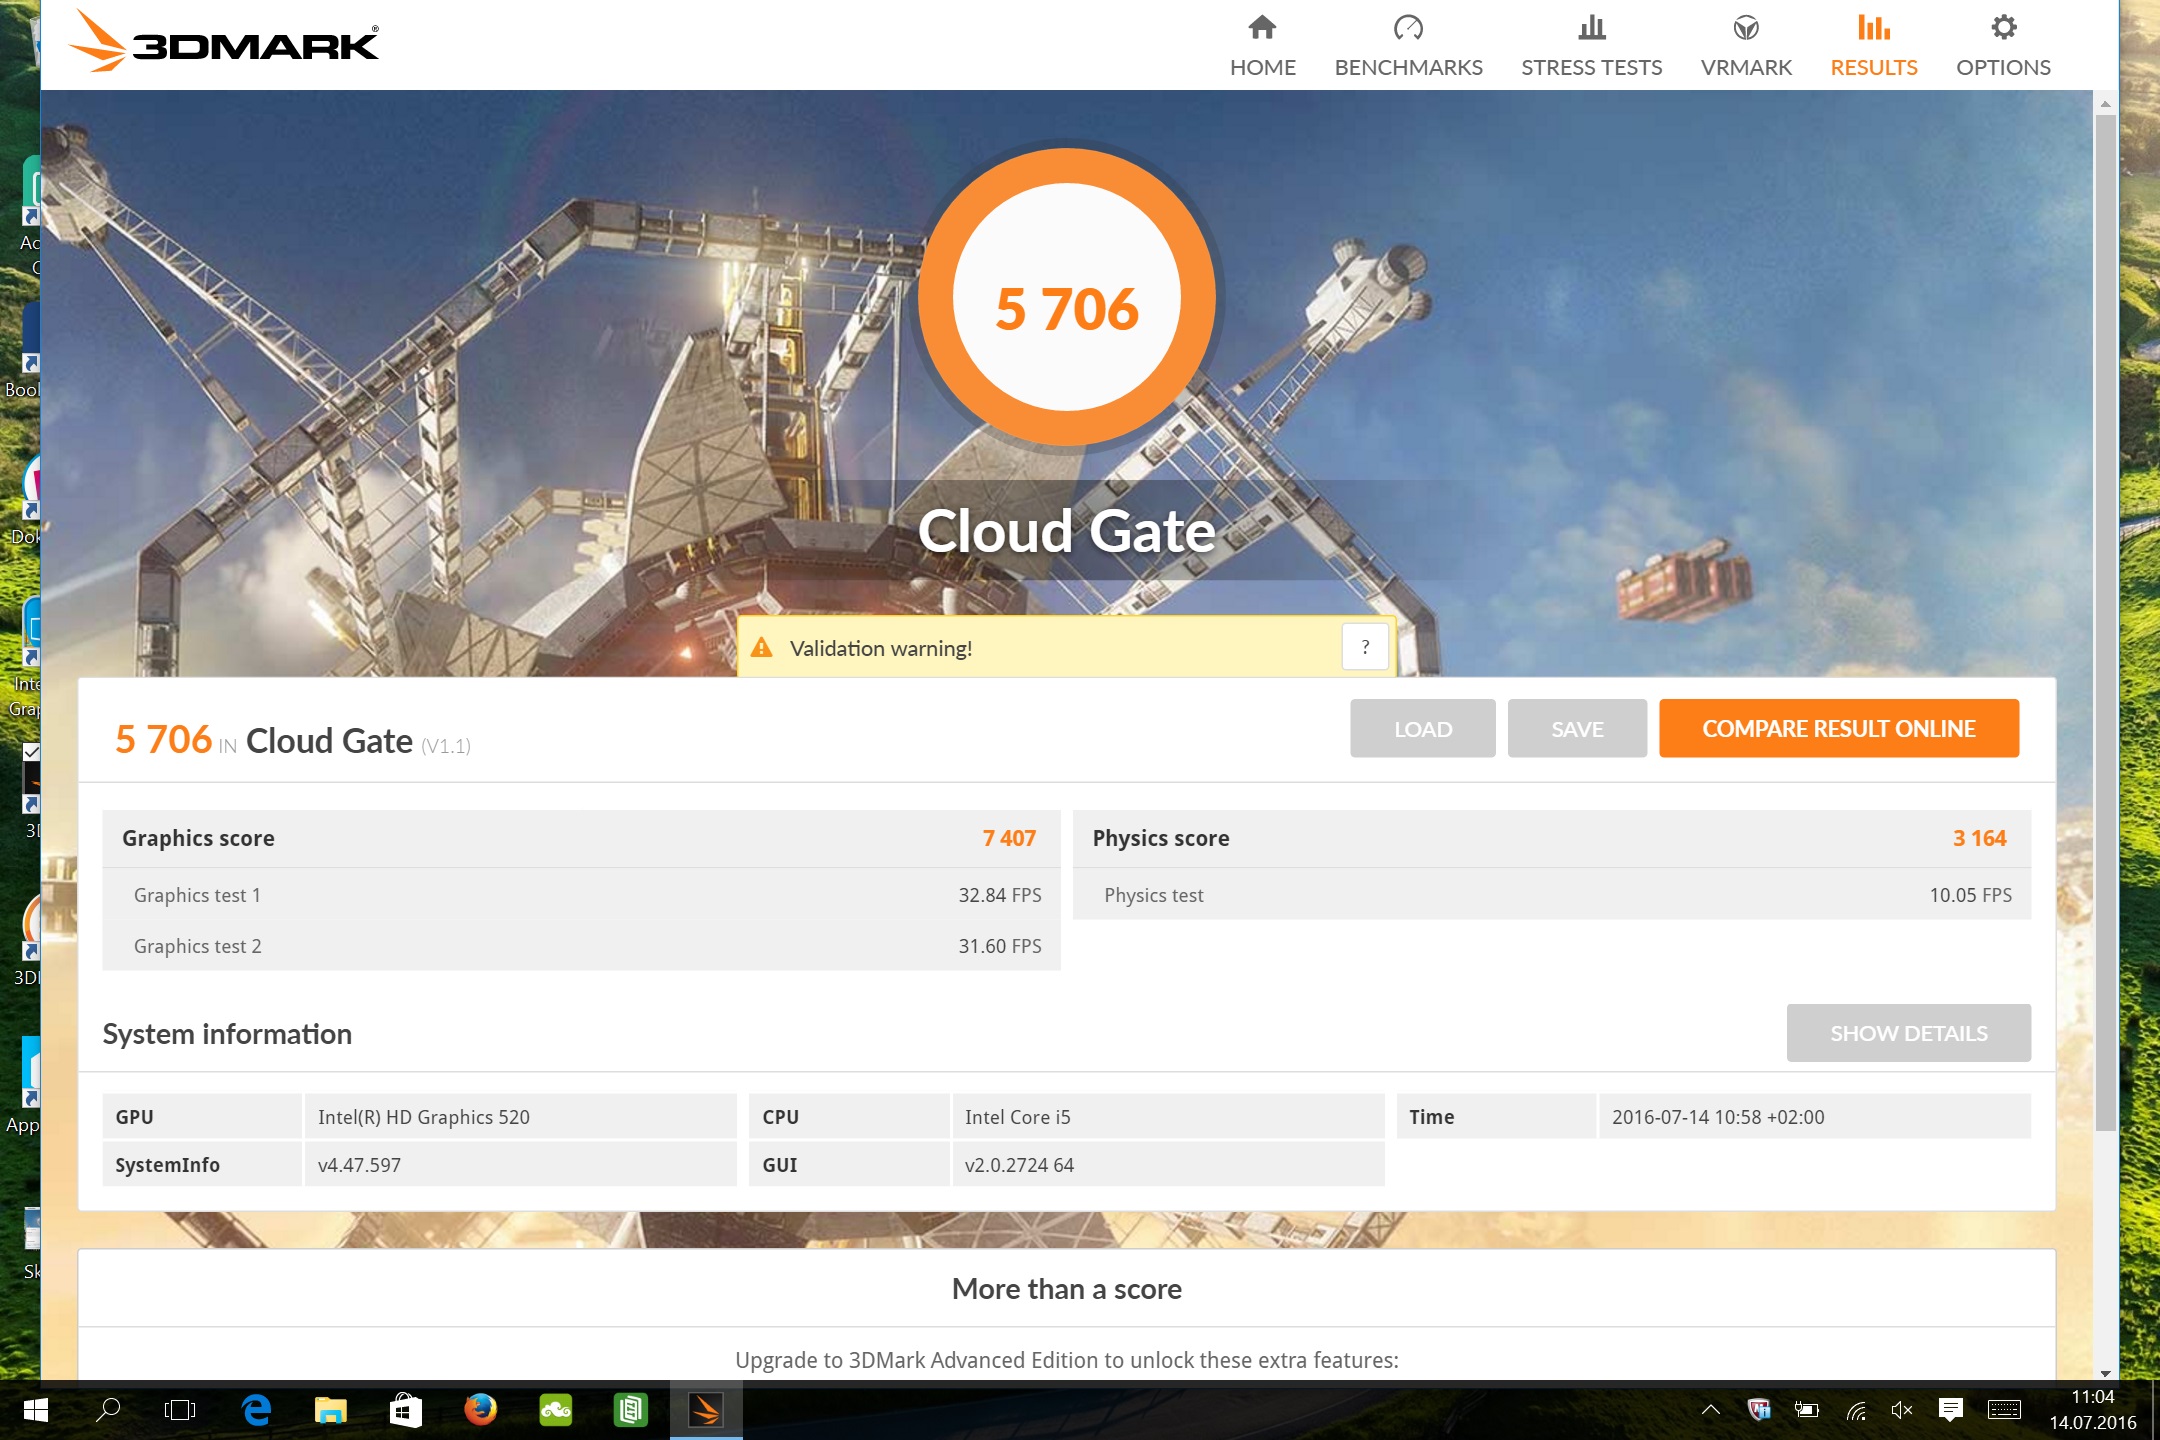Screen dimensions: 2160x1440
Task: Click the scrollbar up arrow
Action: [2105, 104]
